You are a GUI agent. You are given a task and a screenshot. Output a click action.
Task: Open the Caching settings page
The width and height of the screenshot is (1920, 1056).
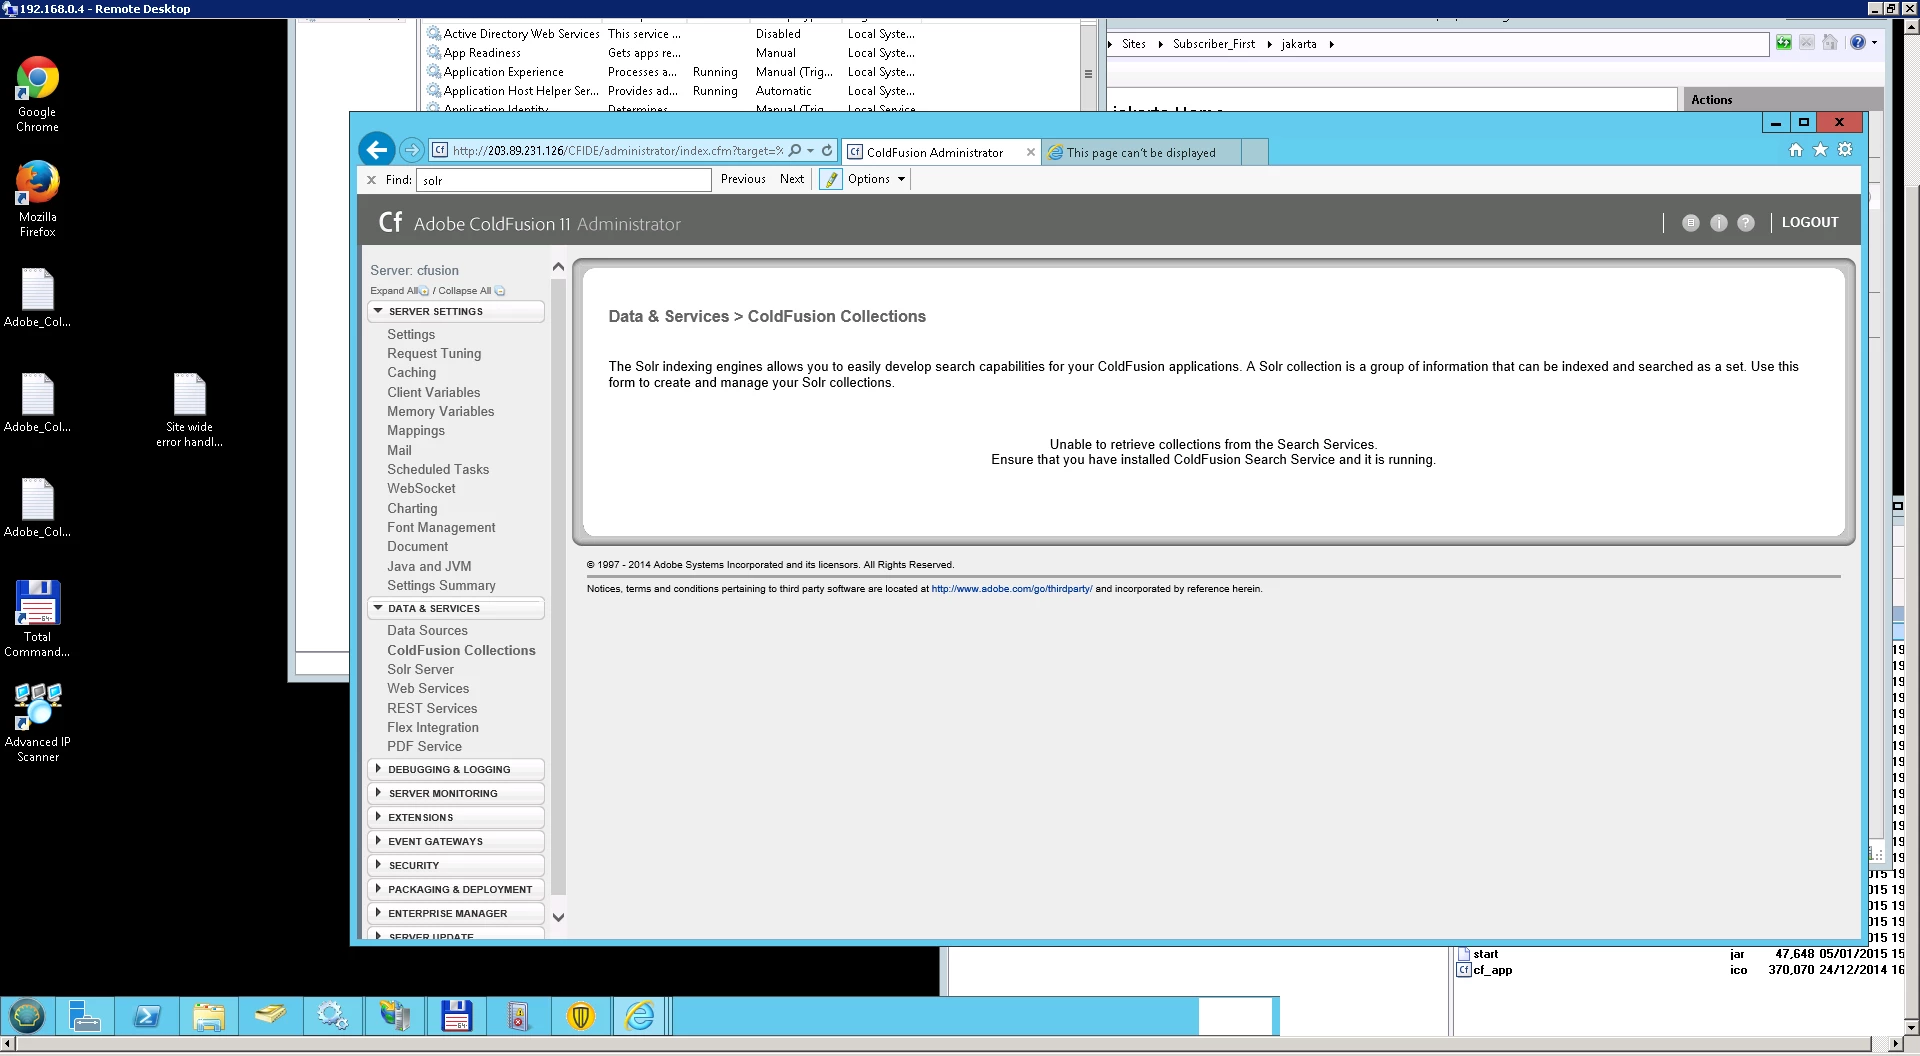(411, 372)
